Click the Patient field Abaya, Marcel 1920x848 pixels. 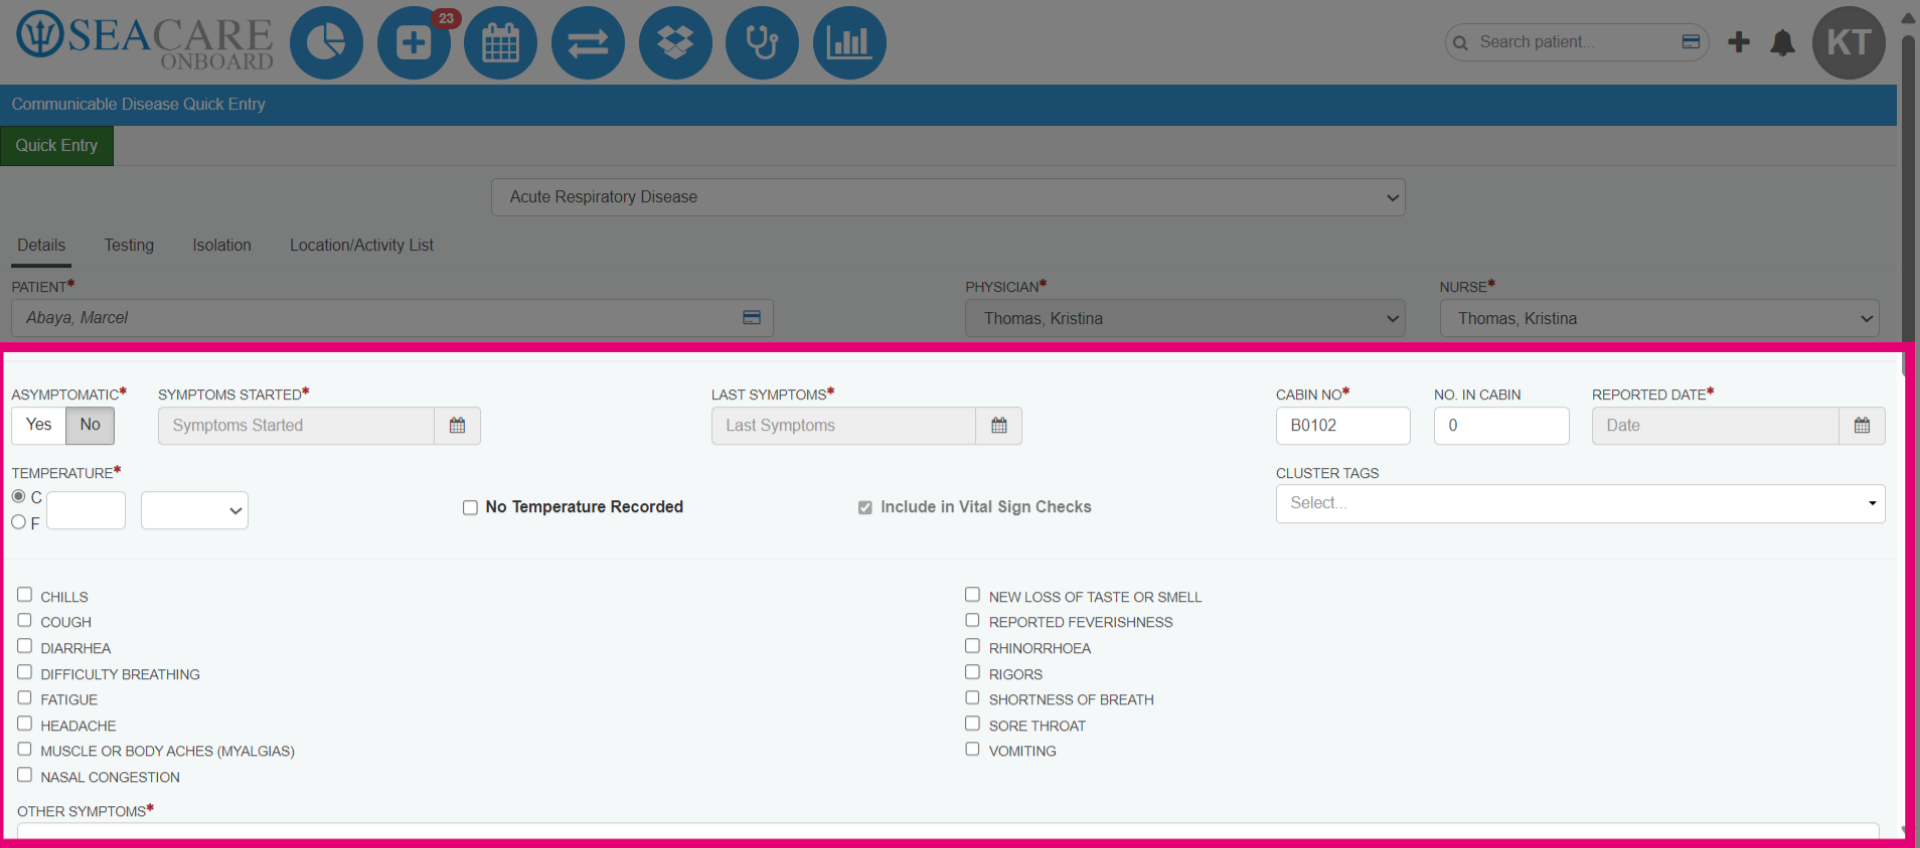[392, 318]
